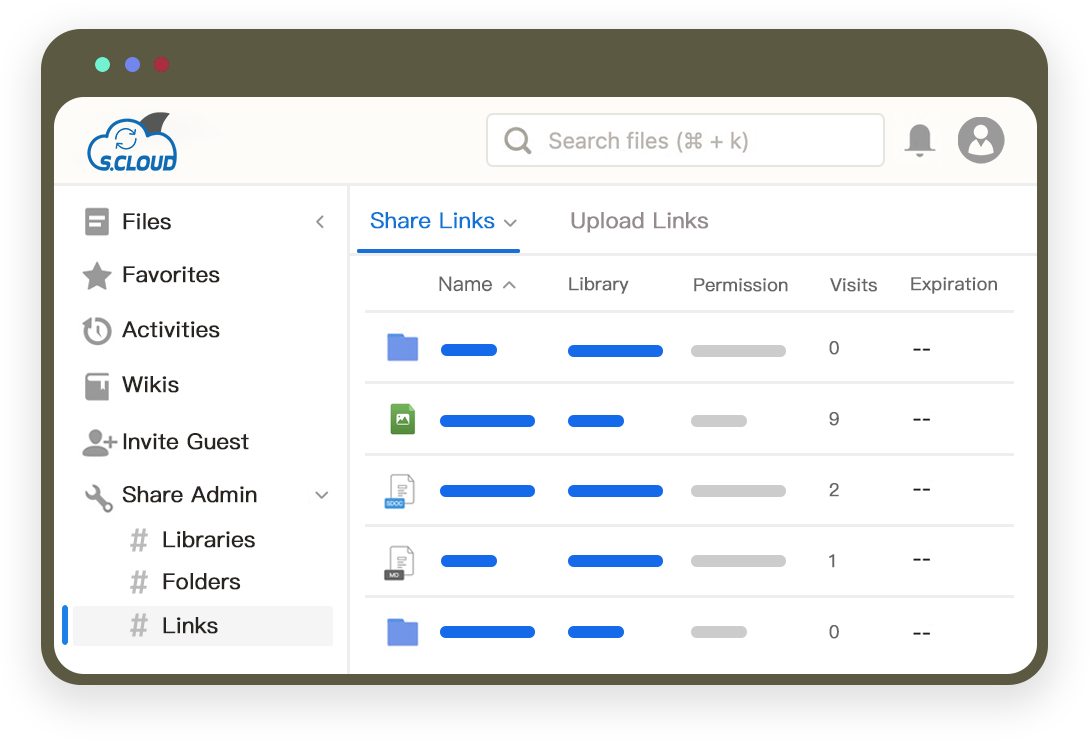Image resolution: width=1090 pixels, height=740 pixels.
Task: Click the green image file icon
Action: click(x=402, y=419)
